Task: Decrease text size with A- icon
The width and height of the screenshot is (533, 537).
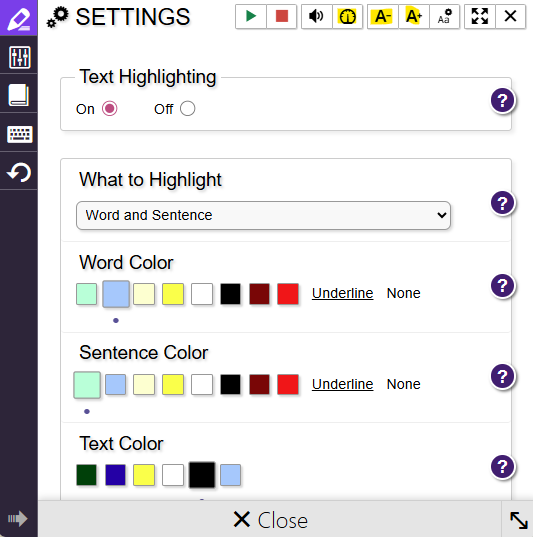Action: tap(383, 16)
